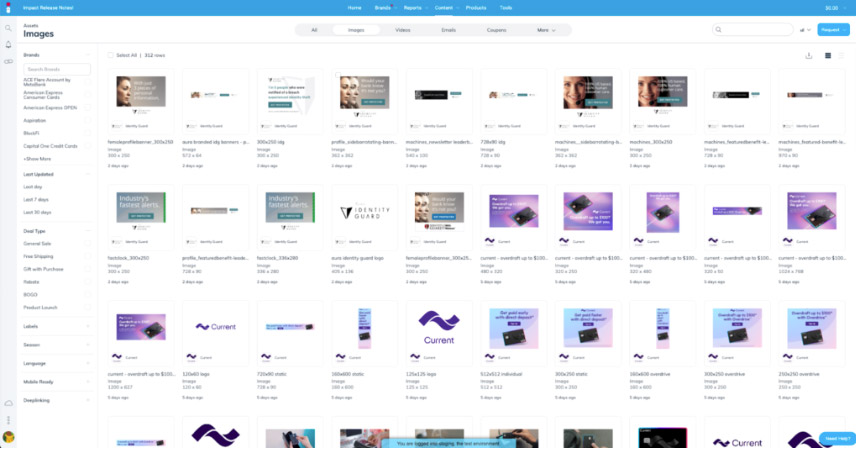Check the American Express OPEN brand filter

[x=50, y=107]
